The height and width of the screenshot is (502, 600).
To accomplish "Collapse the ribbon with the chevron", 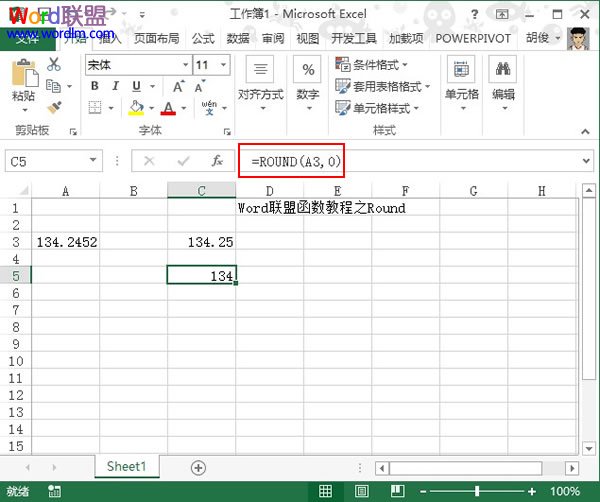I will tap(585, 131).
